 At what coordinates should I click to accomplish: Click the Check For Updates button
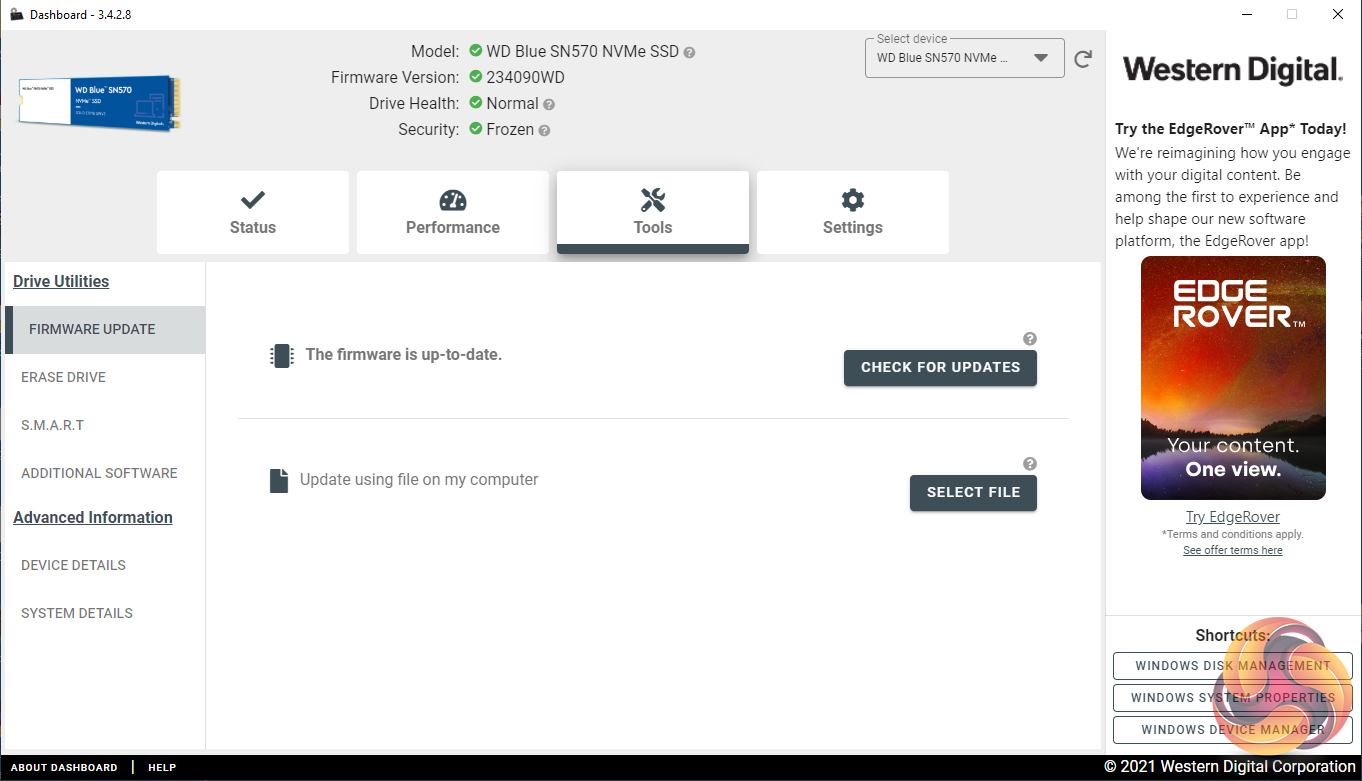(x=940, y=367)
